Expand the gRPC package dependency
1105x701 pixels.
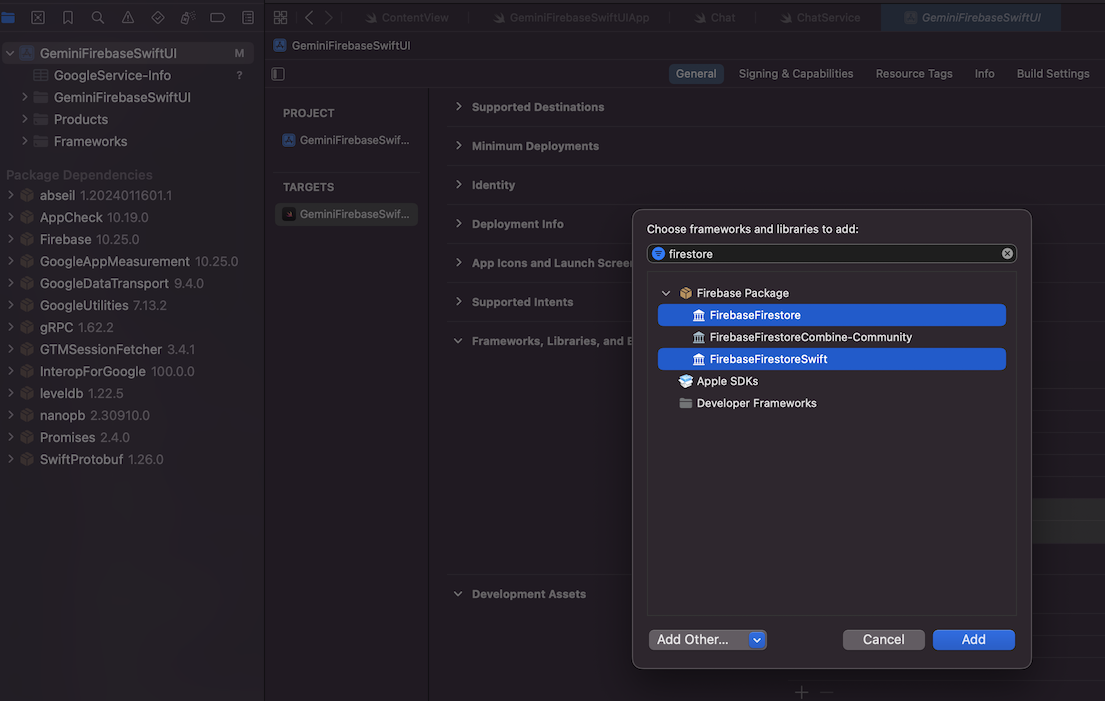pyautogui.click(x=11, y=327)
